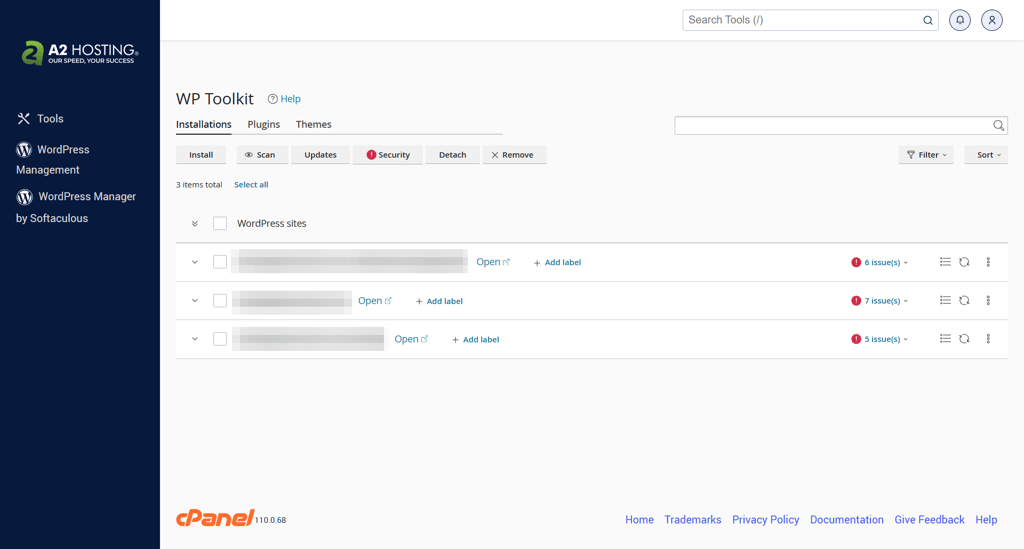Click the cPanel logo in footer
The image size is (1024, 549).
(215, 518)
